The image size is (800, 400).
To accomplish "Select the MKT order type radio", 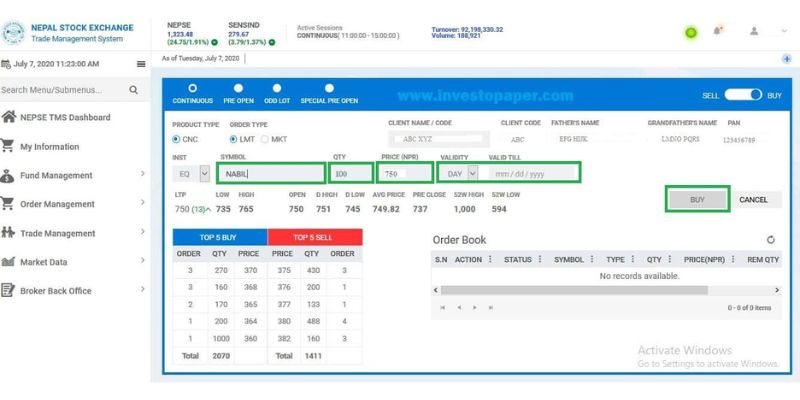I will pos(264,139).
